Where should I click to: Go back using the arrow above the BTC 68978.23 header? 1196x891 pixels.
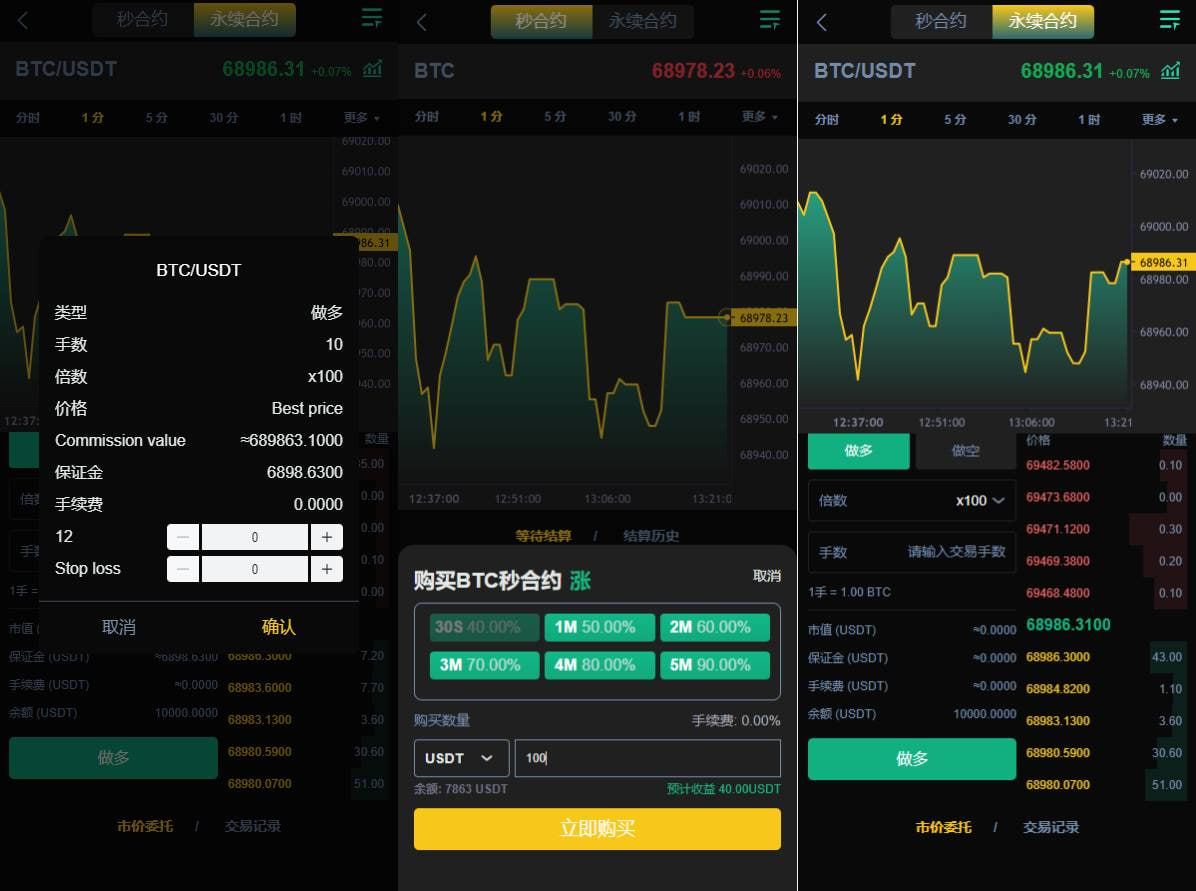[x=422, y=22]
